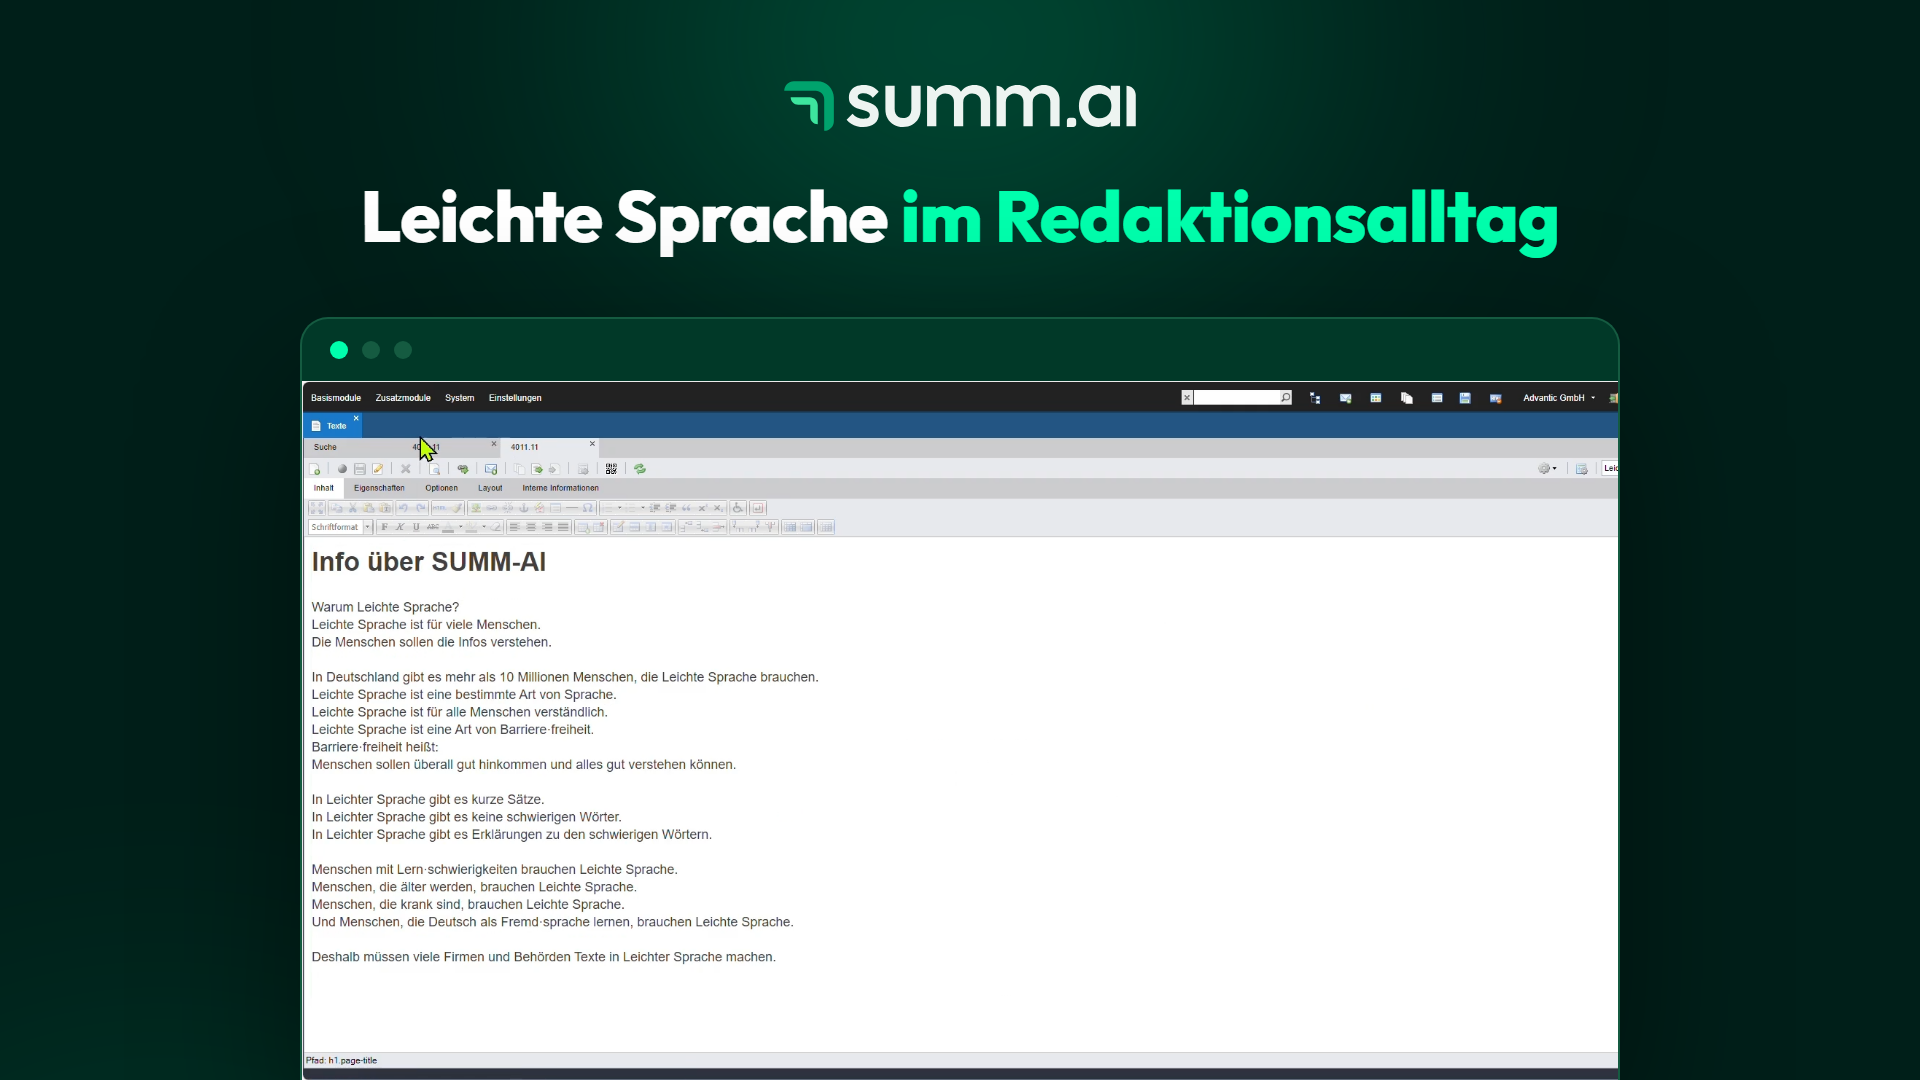Click the cut scissors icon
The width and height of the screenshot is (1920, 1080).
point(353,508)
